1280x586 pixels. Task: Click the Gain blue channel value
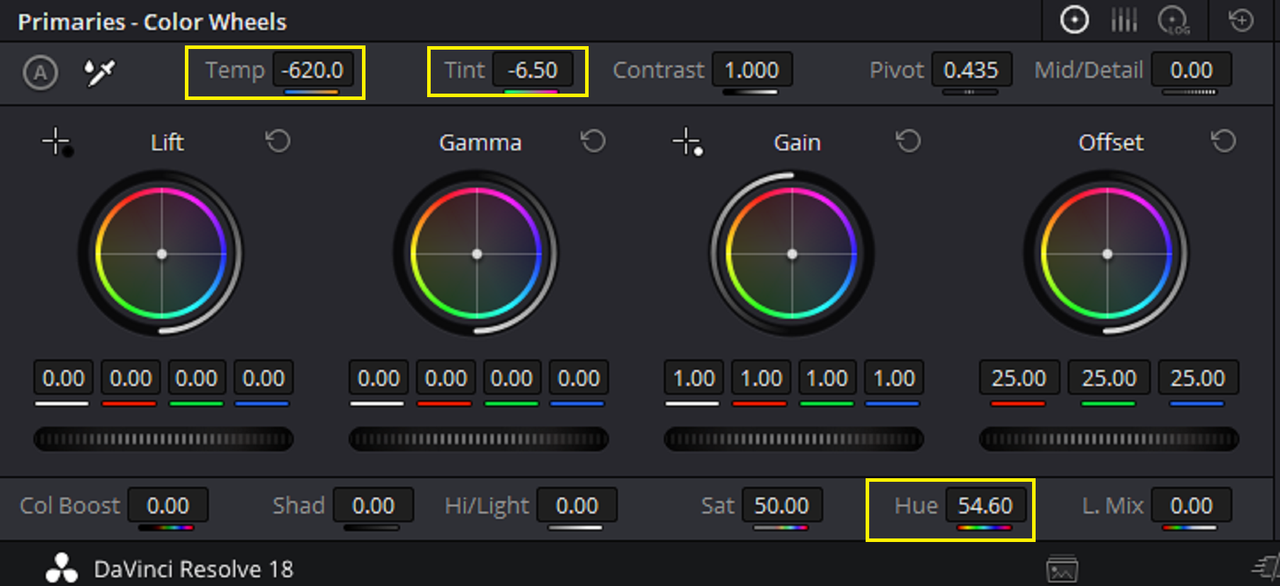coord(894,379)
